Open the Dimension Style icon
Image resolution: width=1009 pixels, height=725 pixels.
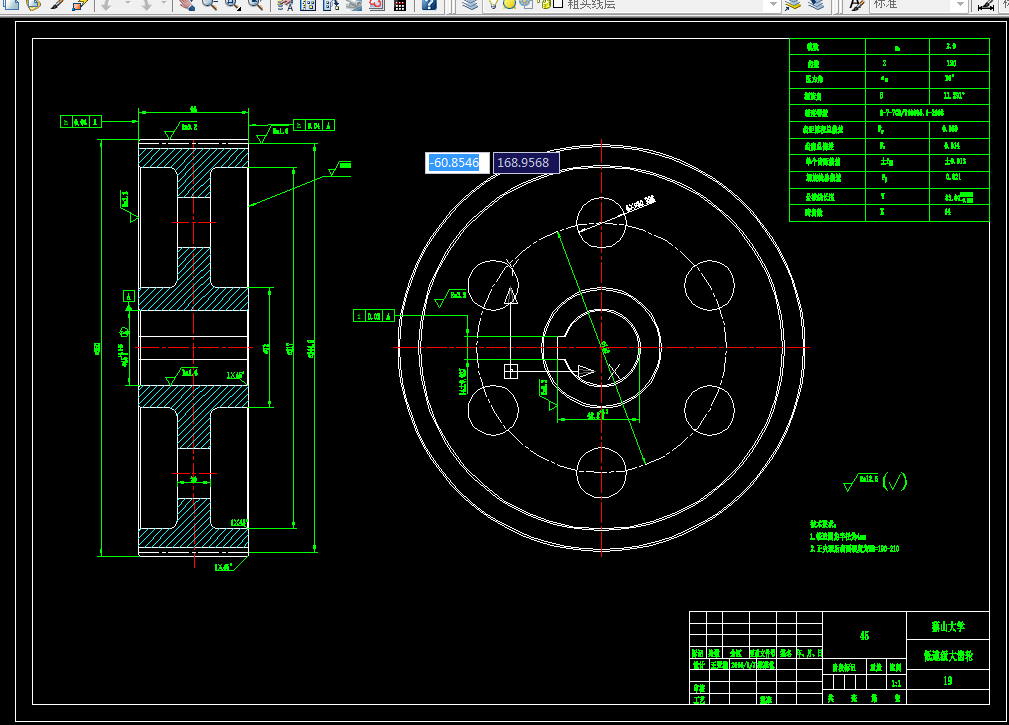[985, 5]
